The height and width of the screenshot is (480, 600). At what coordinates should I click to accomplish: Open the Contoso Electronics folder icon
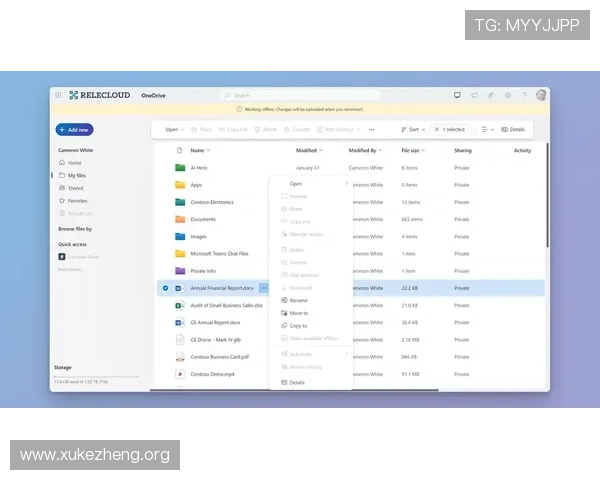[180, 202]
